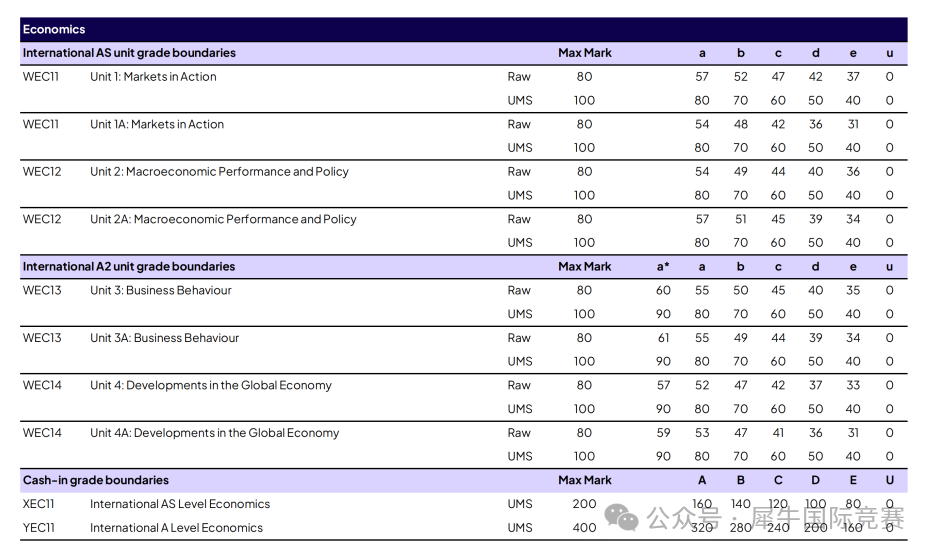Click Unit 1A: Markets in Action
This screenshot has height=555, width=934.
157,125
